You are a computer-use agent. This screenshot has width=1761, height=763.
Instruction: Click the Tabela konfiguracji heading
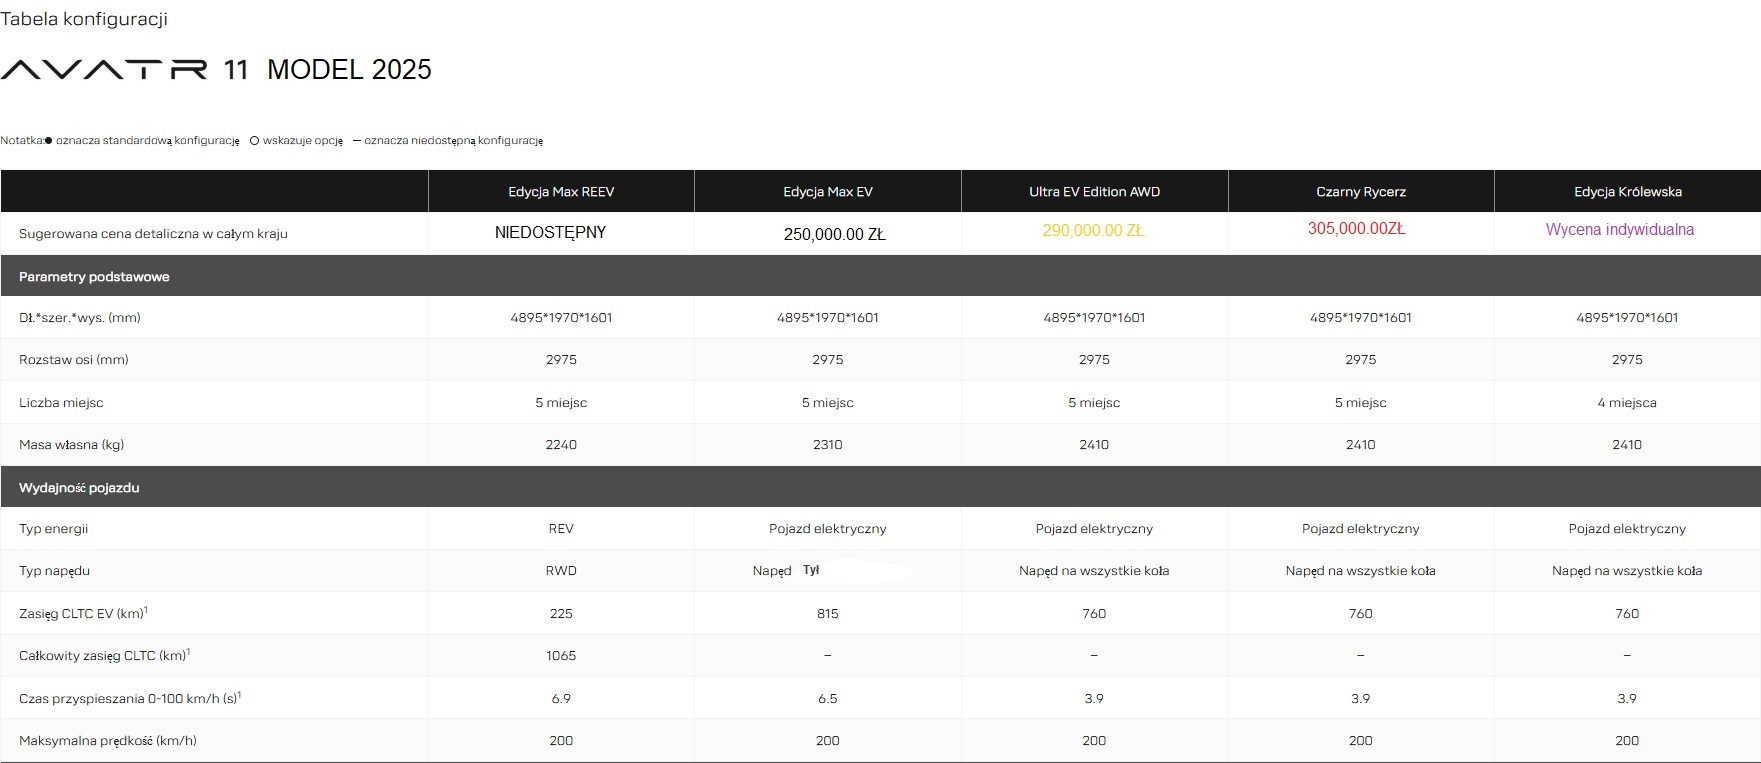click(x=84, y=19)
